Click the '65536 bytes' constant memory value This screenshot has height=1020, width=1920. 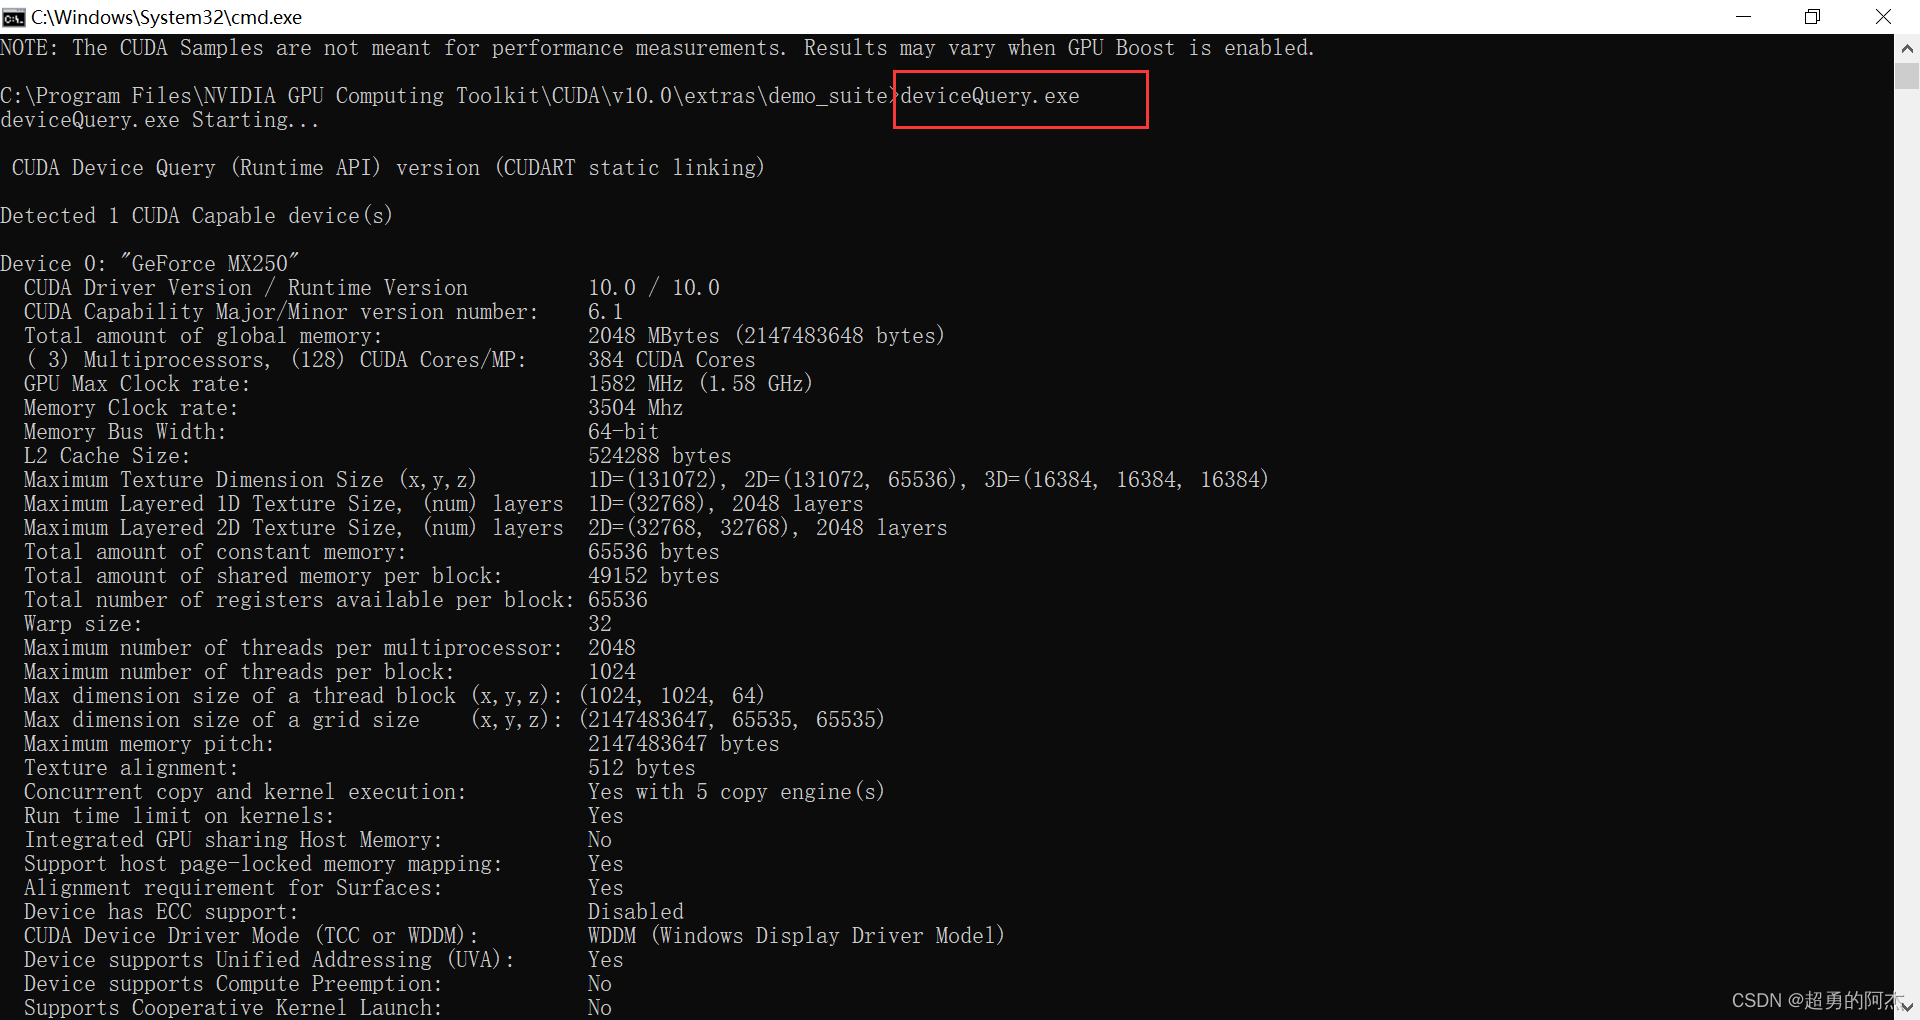coord(654,552)
